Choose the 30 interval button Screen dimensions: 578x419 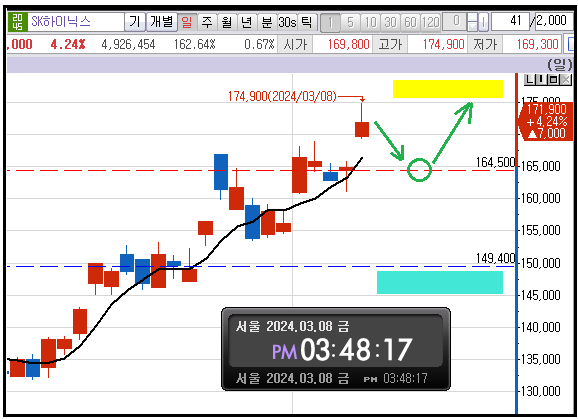coord(390,22)
